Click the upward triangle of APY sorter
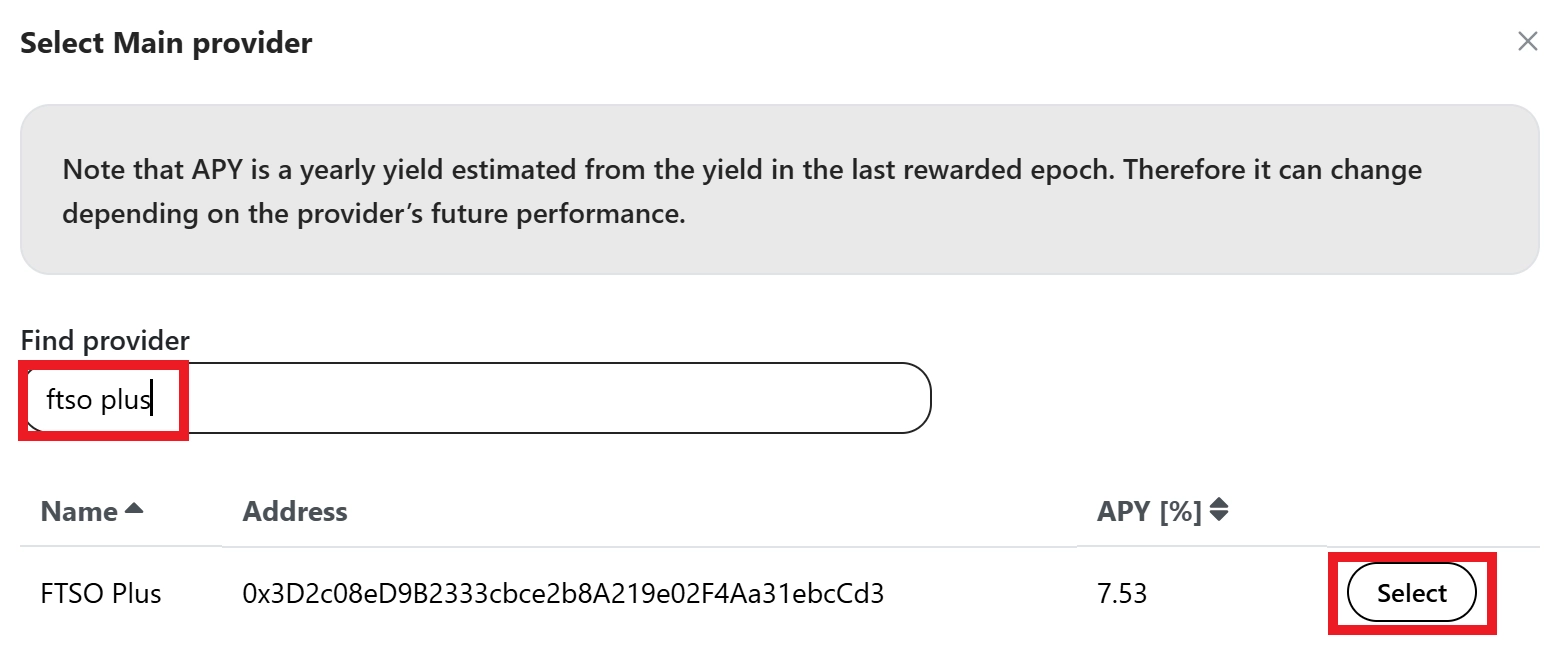1554x646 pixels. pyautogui.click(x=1218, y=504)
